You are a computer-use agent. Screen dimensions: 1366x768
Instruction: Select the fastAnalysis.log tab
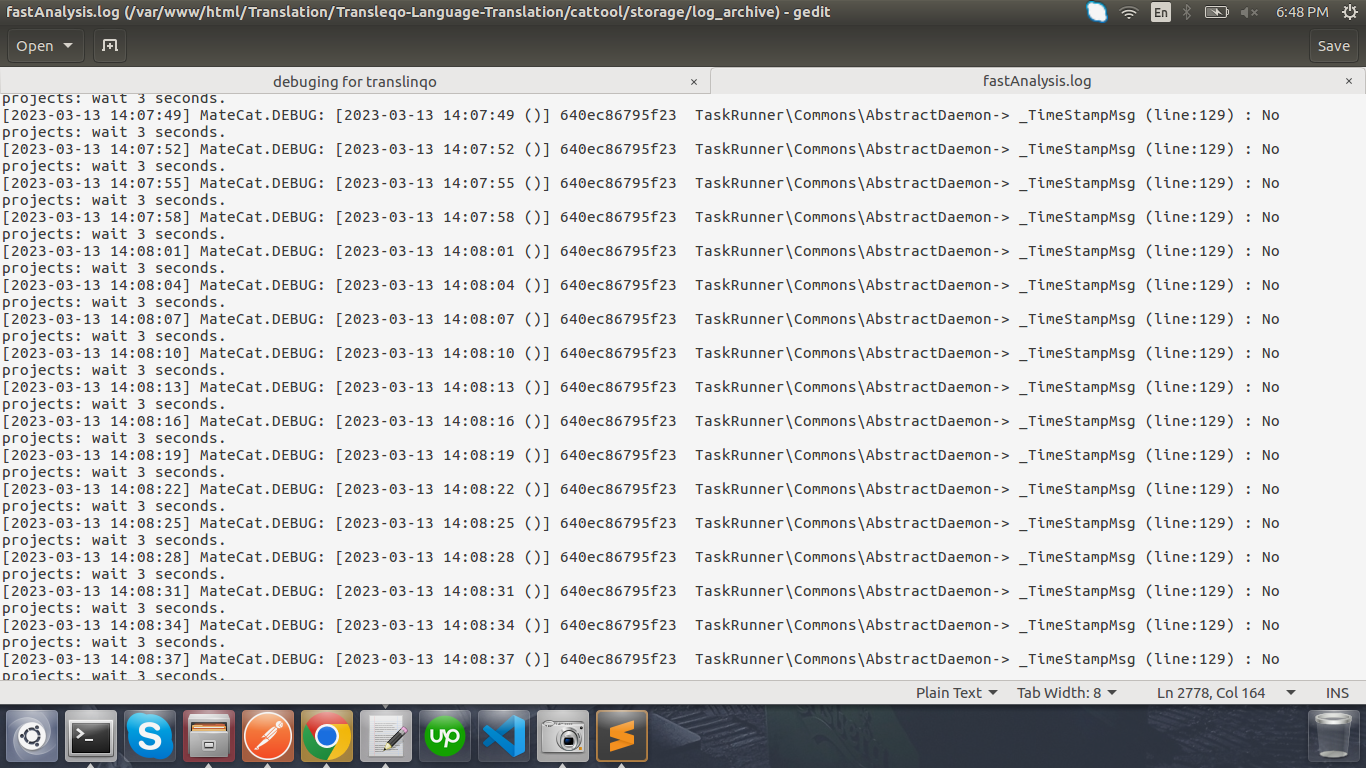point(1035,81)
